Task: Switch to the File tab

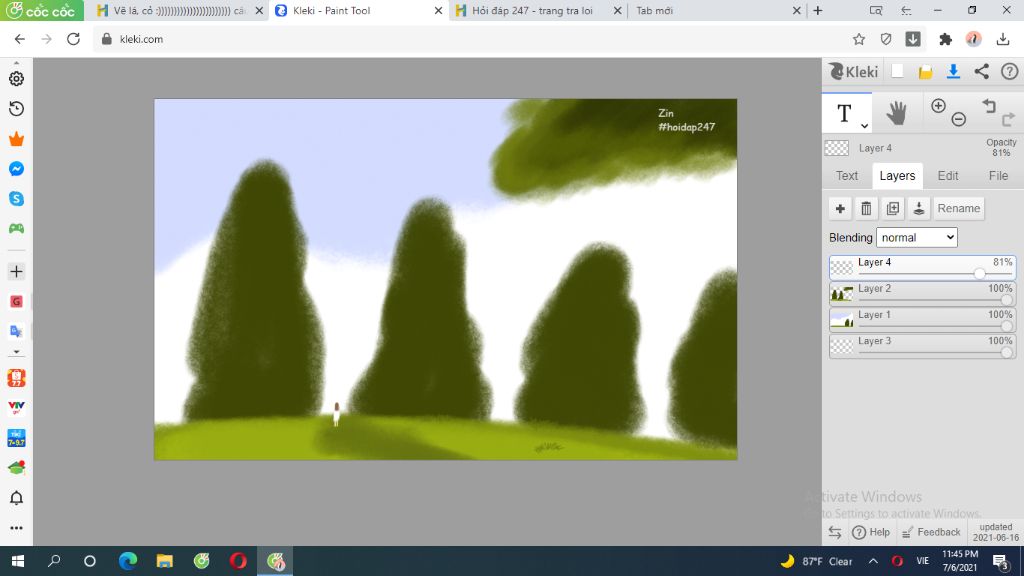Action: point(998,176)
